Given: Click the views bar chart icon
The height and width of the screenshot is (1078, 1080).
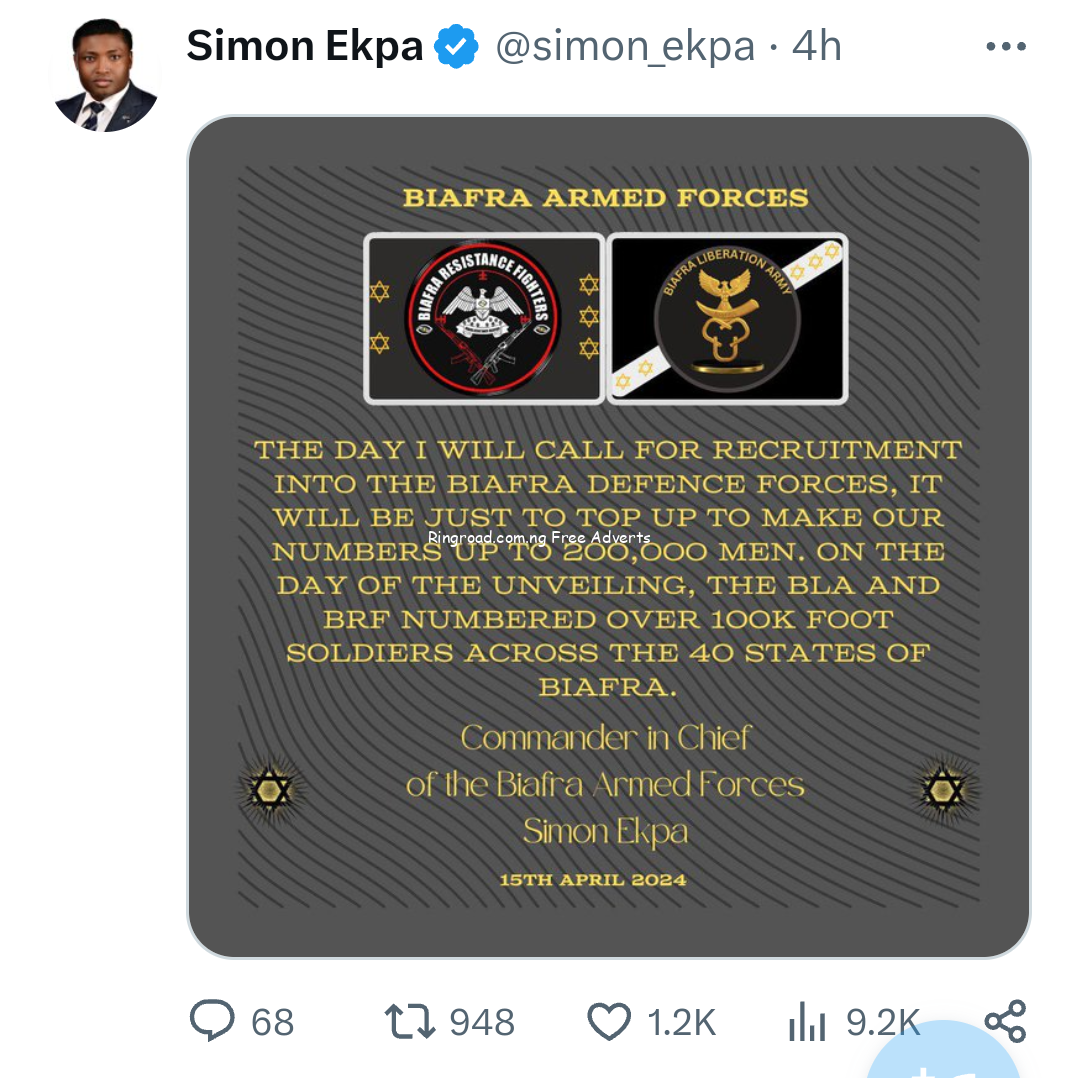Looking at the screenshot, I should pos(807,1021).
